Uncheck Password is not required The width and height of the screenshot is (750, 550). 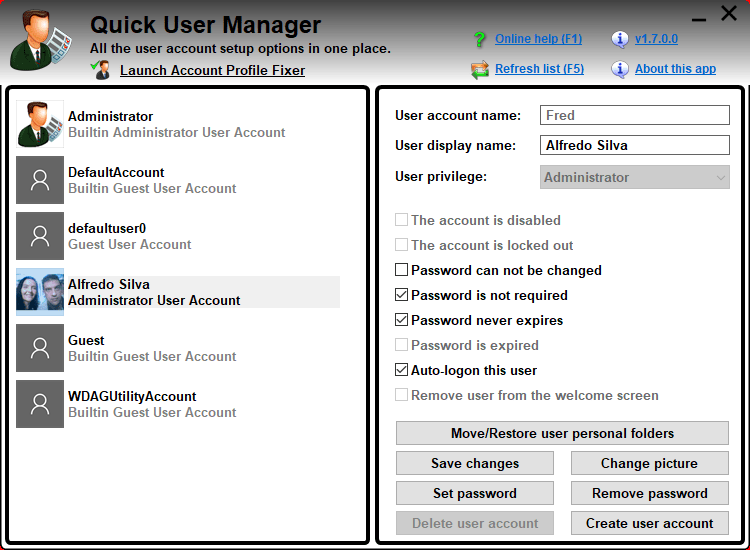402,295
